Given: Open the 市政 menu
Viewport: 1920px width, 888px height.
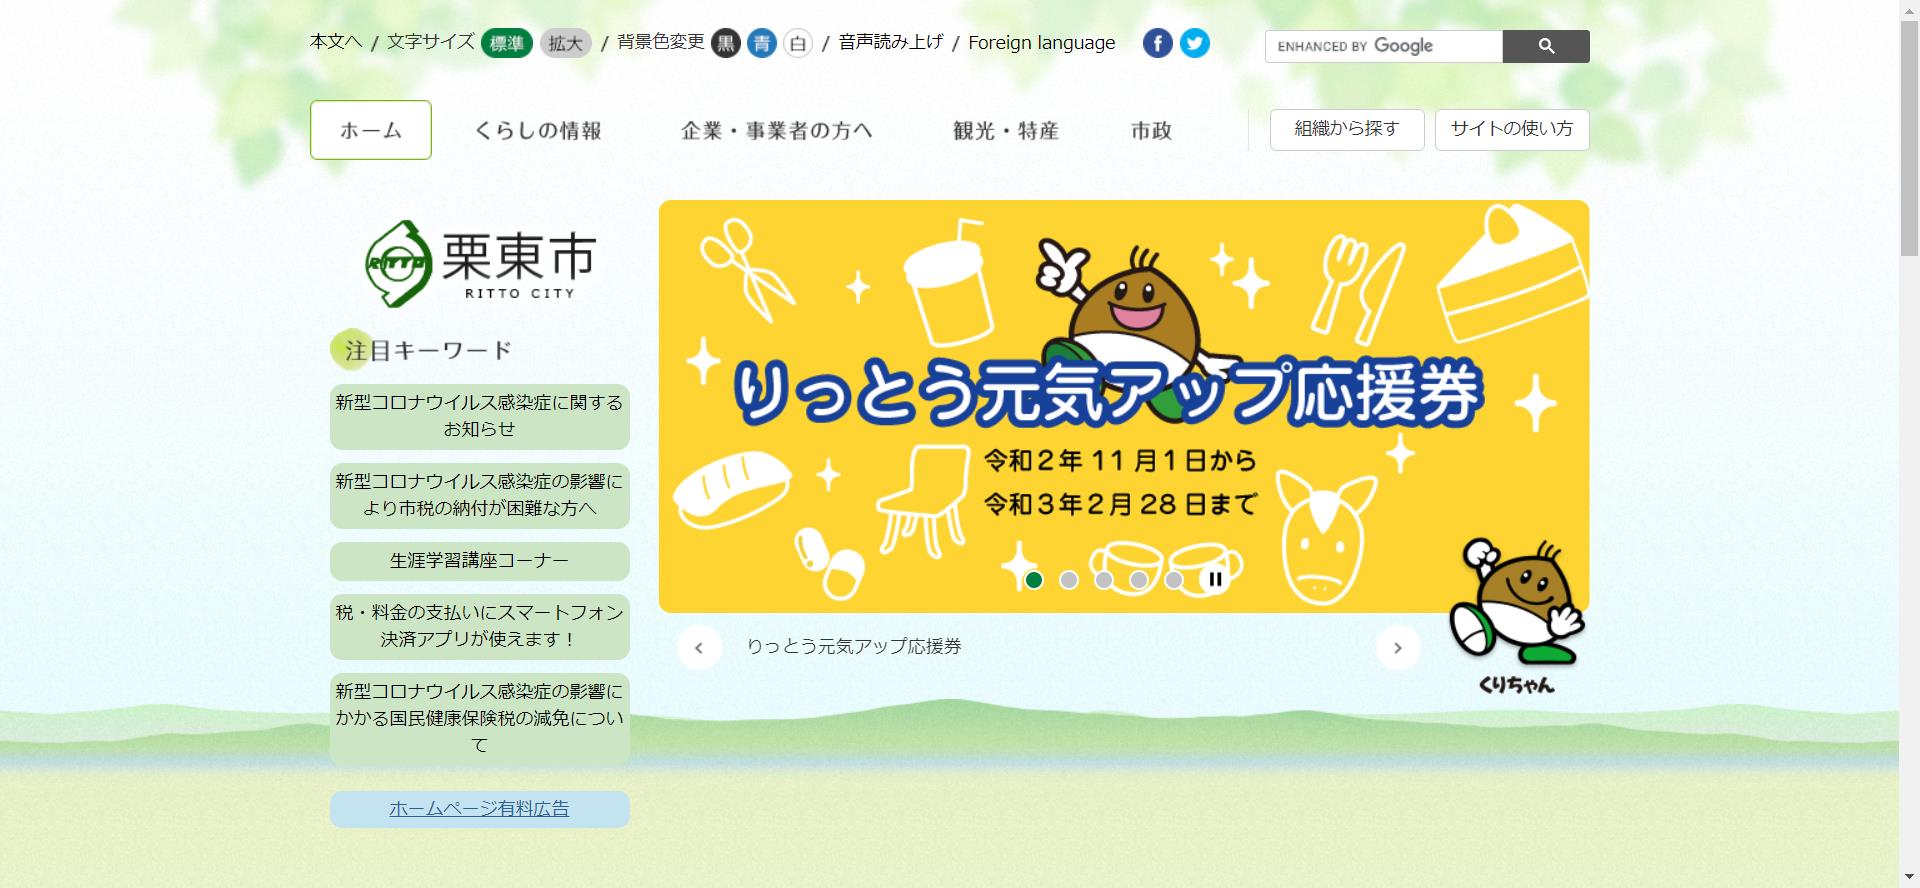Looking at the screenshot, I should point(1152,131).
